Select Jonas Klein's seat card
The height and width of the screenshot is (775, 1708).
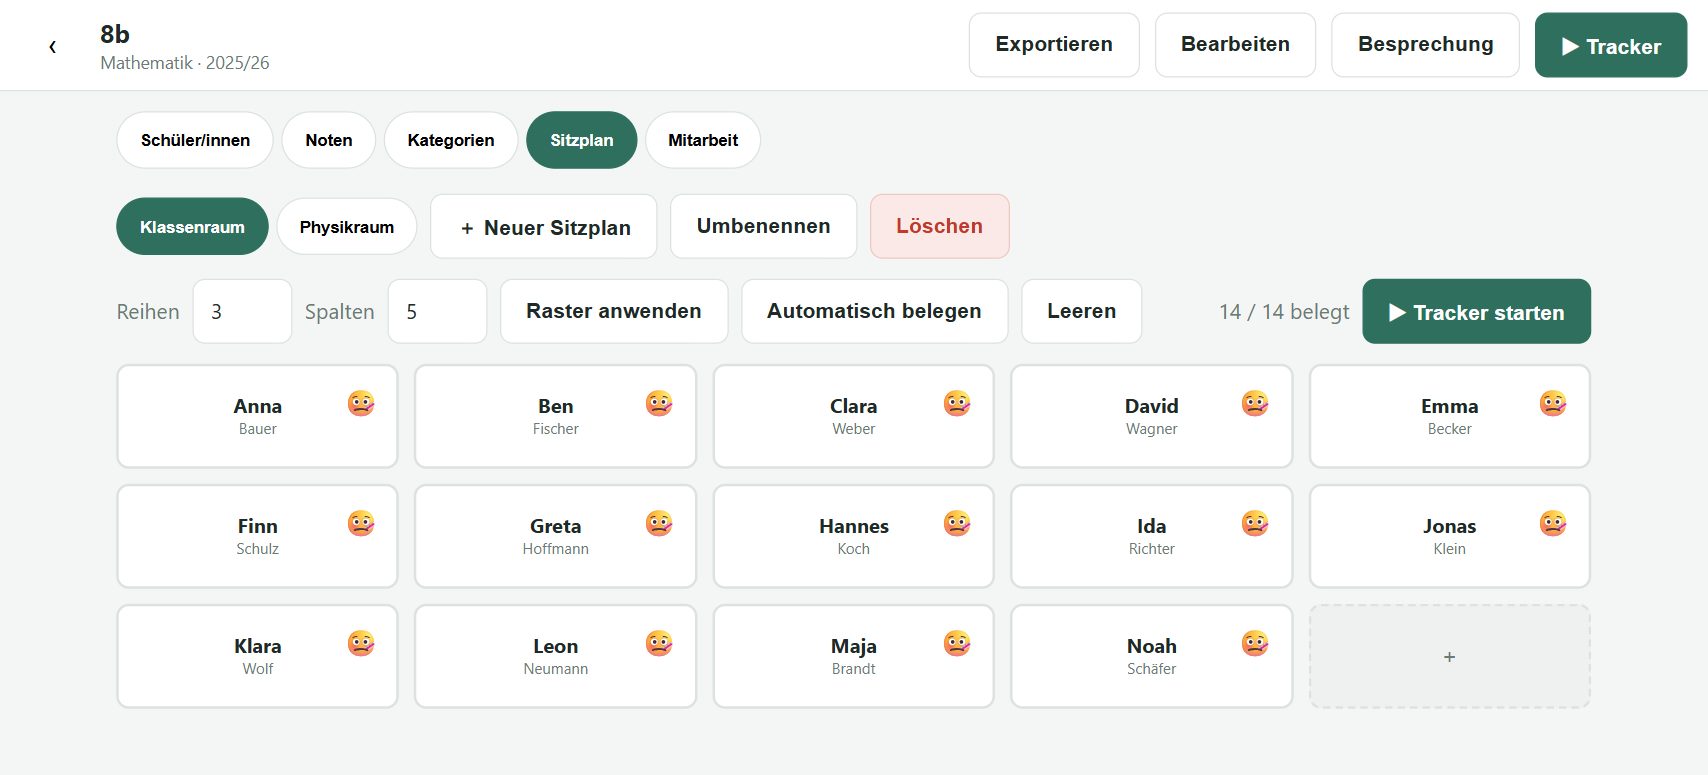[1449, 536]
